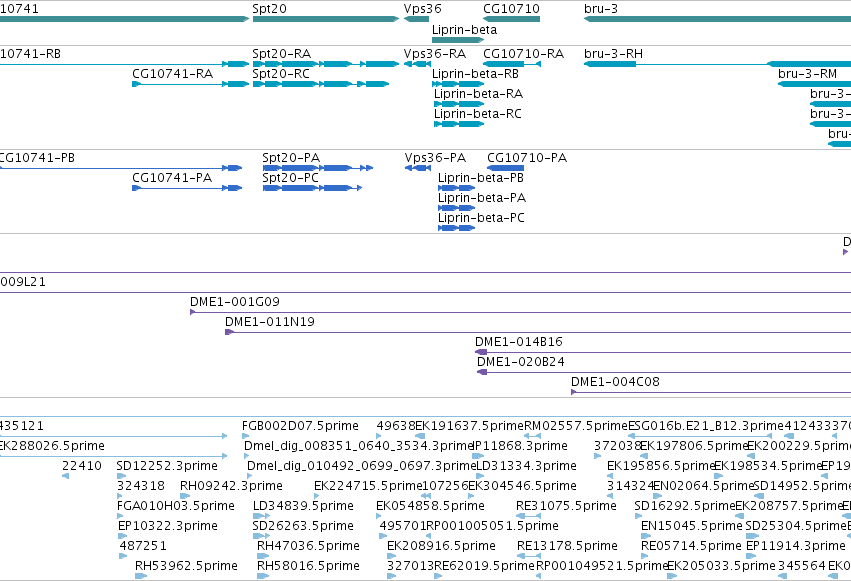The image size is (851, 581).
Task: Click EST FGB002D07.5prime
Action: tap(300, 426)
